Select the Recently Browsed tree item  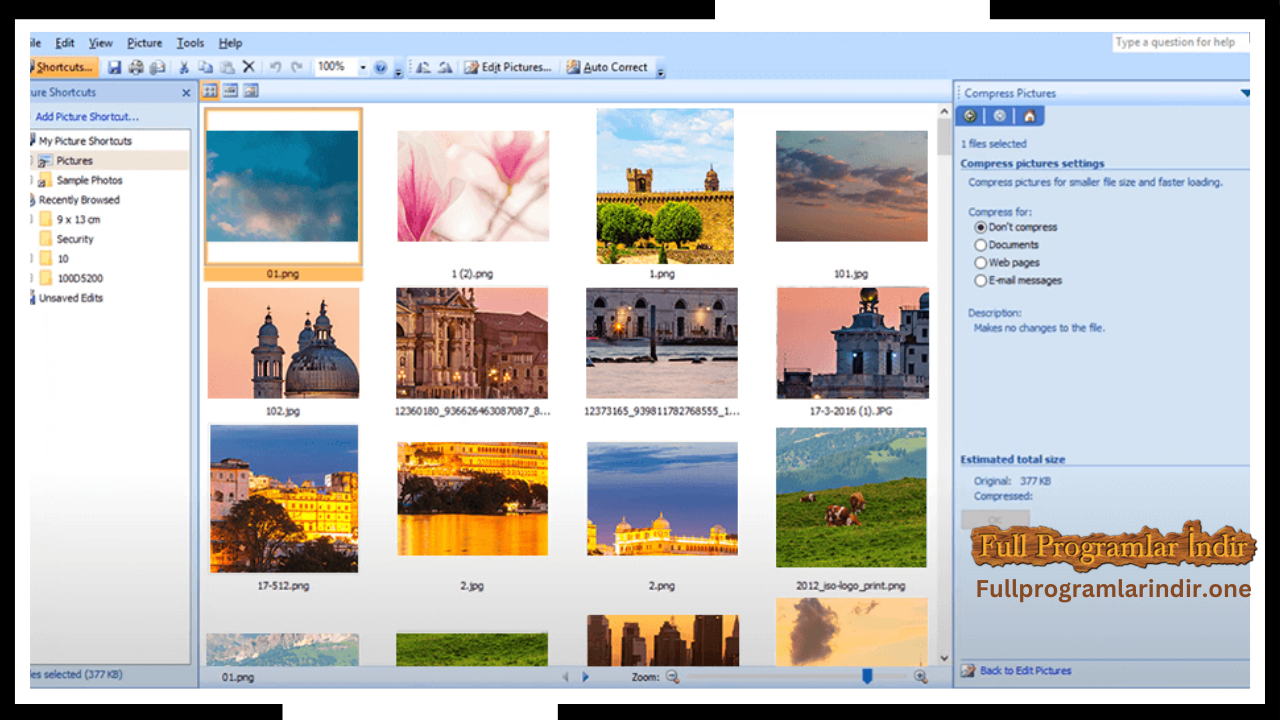point(79,200)
